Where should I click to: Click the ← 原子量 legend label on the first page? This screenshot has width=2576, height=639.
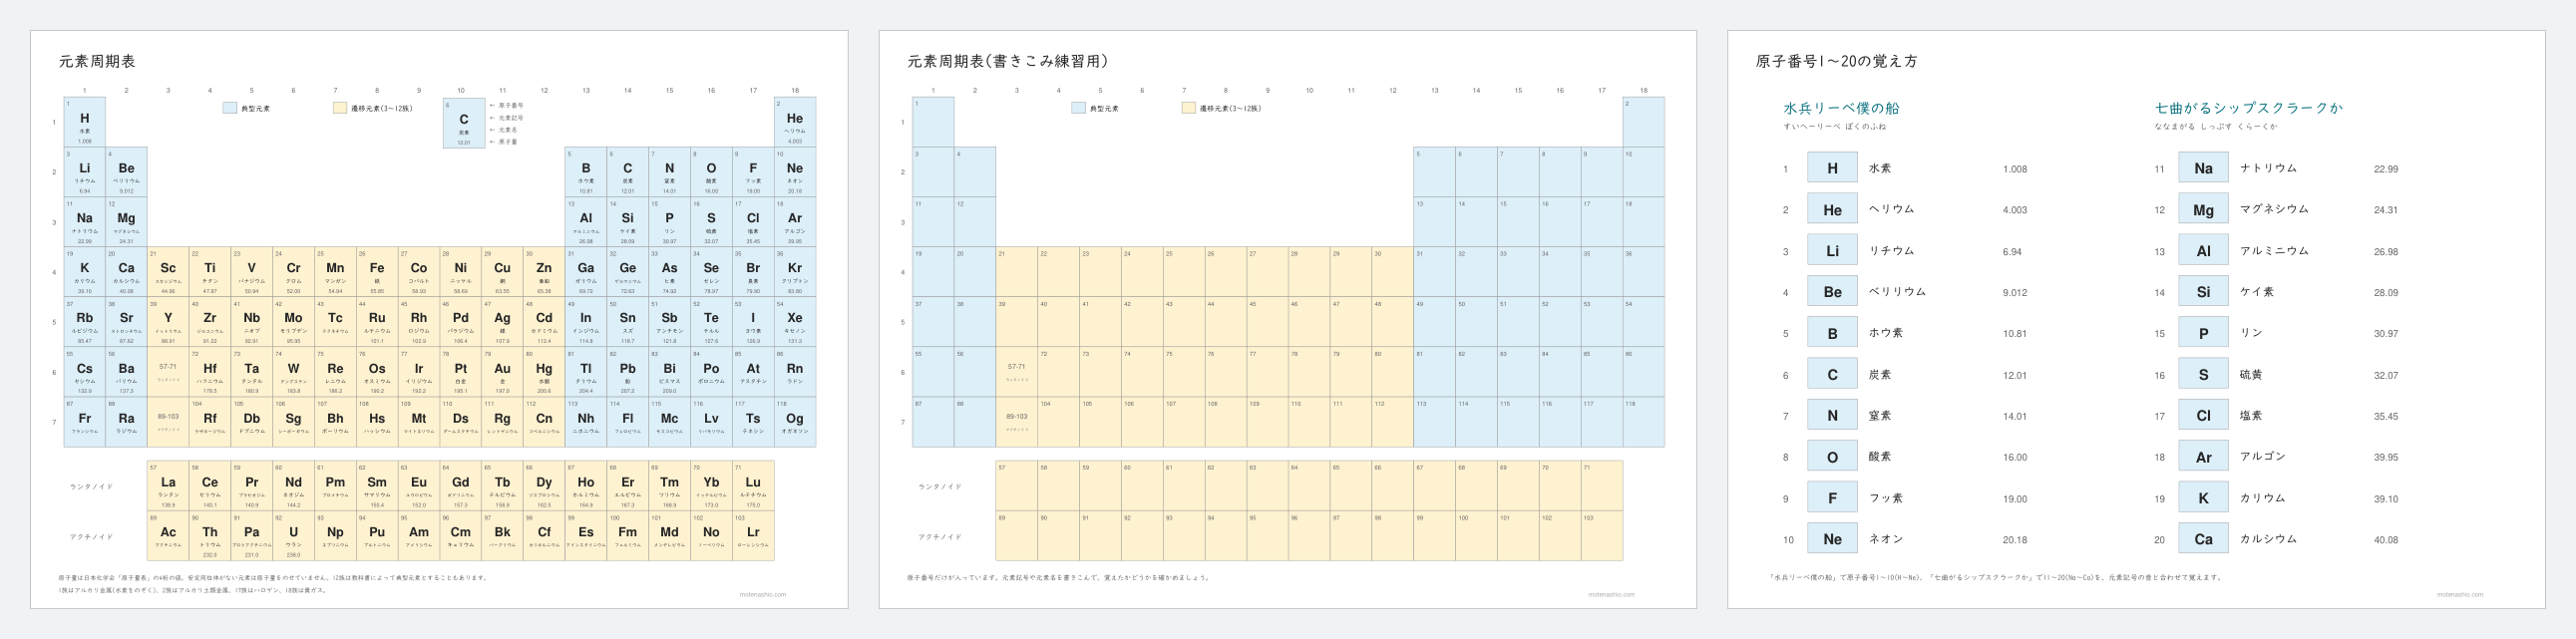coord(503,142)
